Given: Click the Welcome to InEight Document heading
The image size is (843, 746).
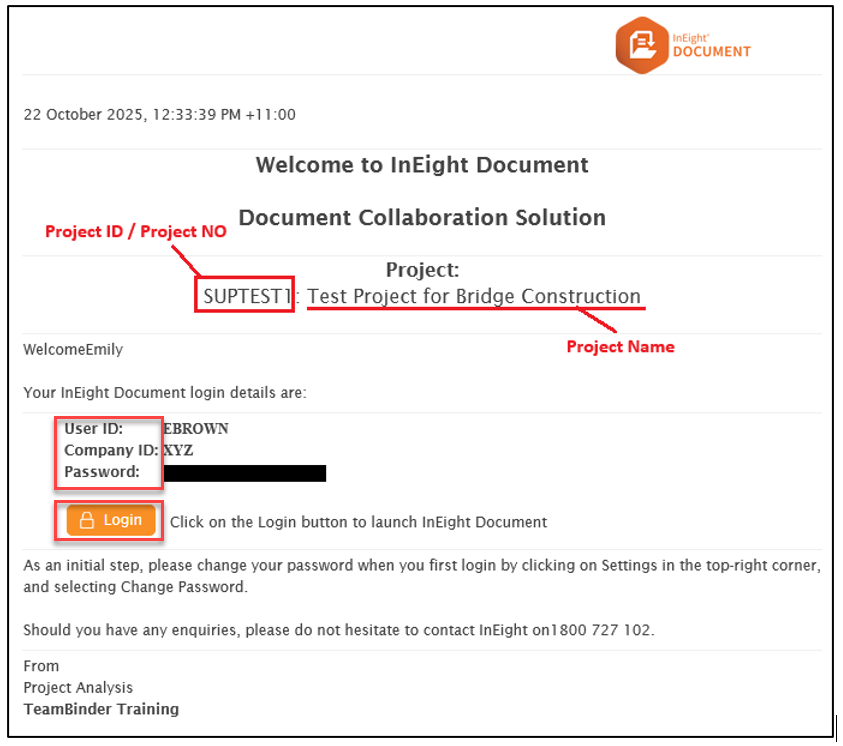Looking at the screenshot, I should pos(422,165).
